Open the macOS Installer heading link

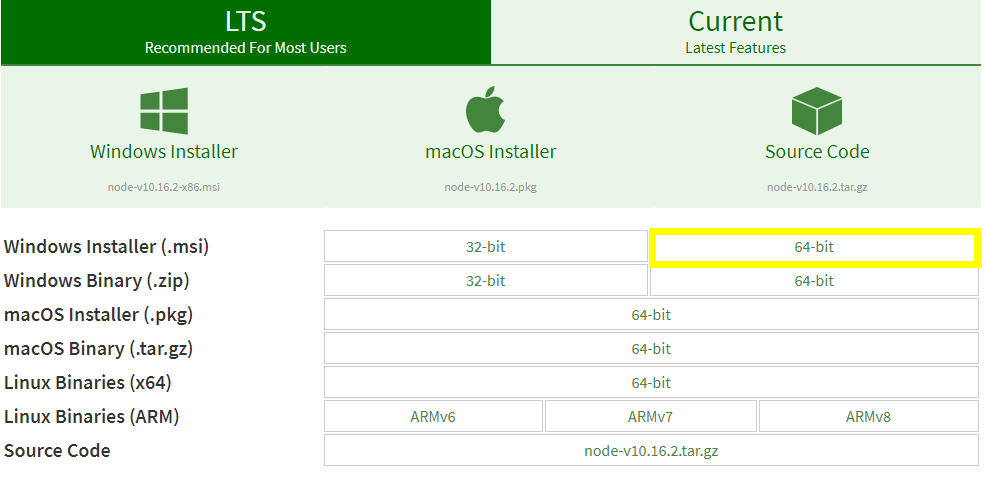[491, 152]
